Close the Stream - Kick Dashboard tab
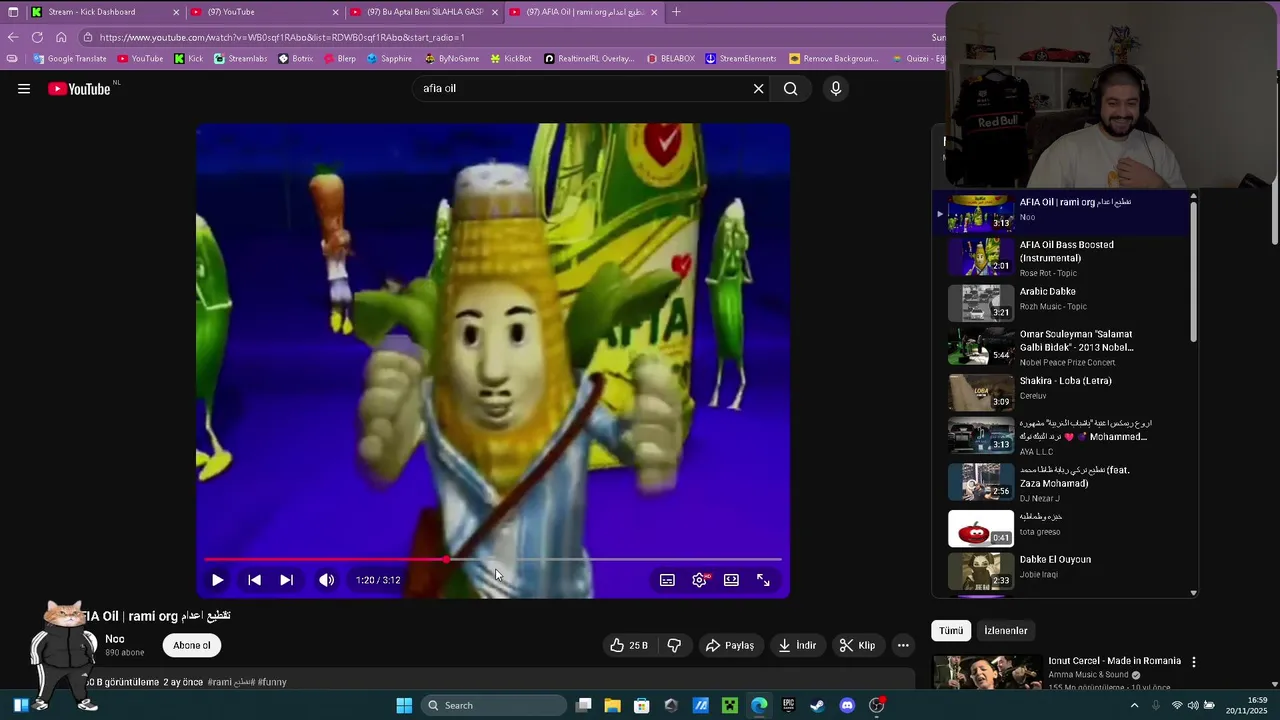This screenshot has height=720, width=1280. click(x=176, y=12)
